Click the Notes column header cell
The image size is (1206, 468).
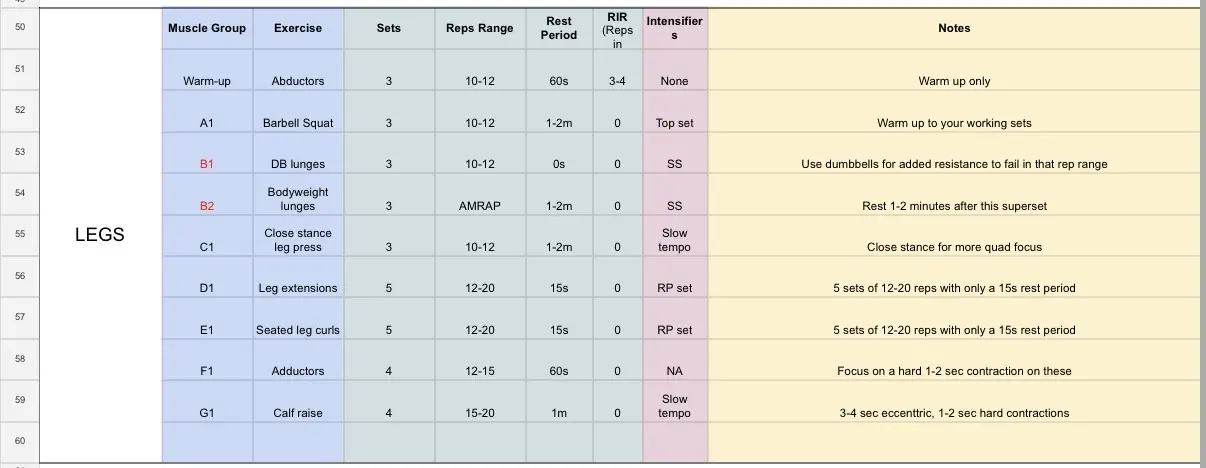(954, 28)
